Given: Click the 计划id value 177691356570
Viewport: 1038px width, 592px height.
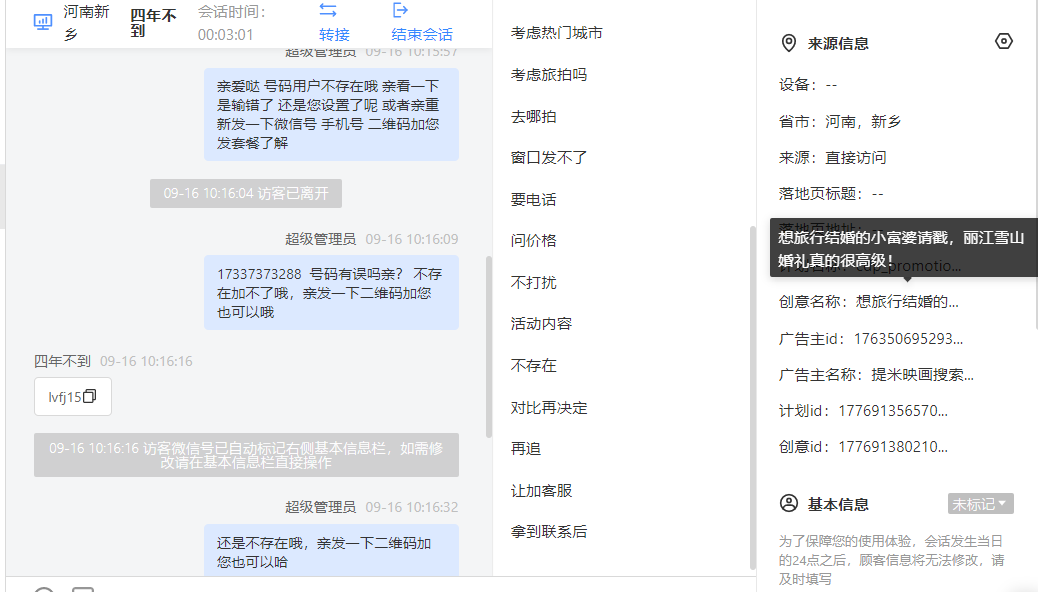Looking at the screenshot, I should [893, 411].
